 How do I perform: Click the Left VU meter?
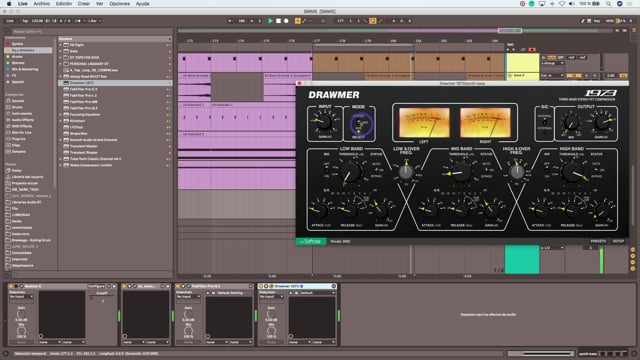[424, 122]
